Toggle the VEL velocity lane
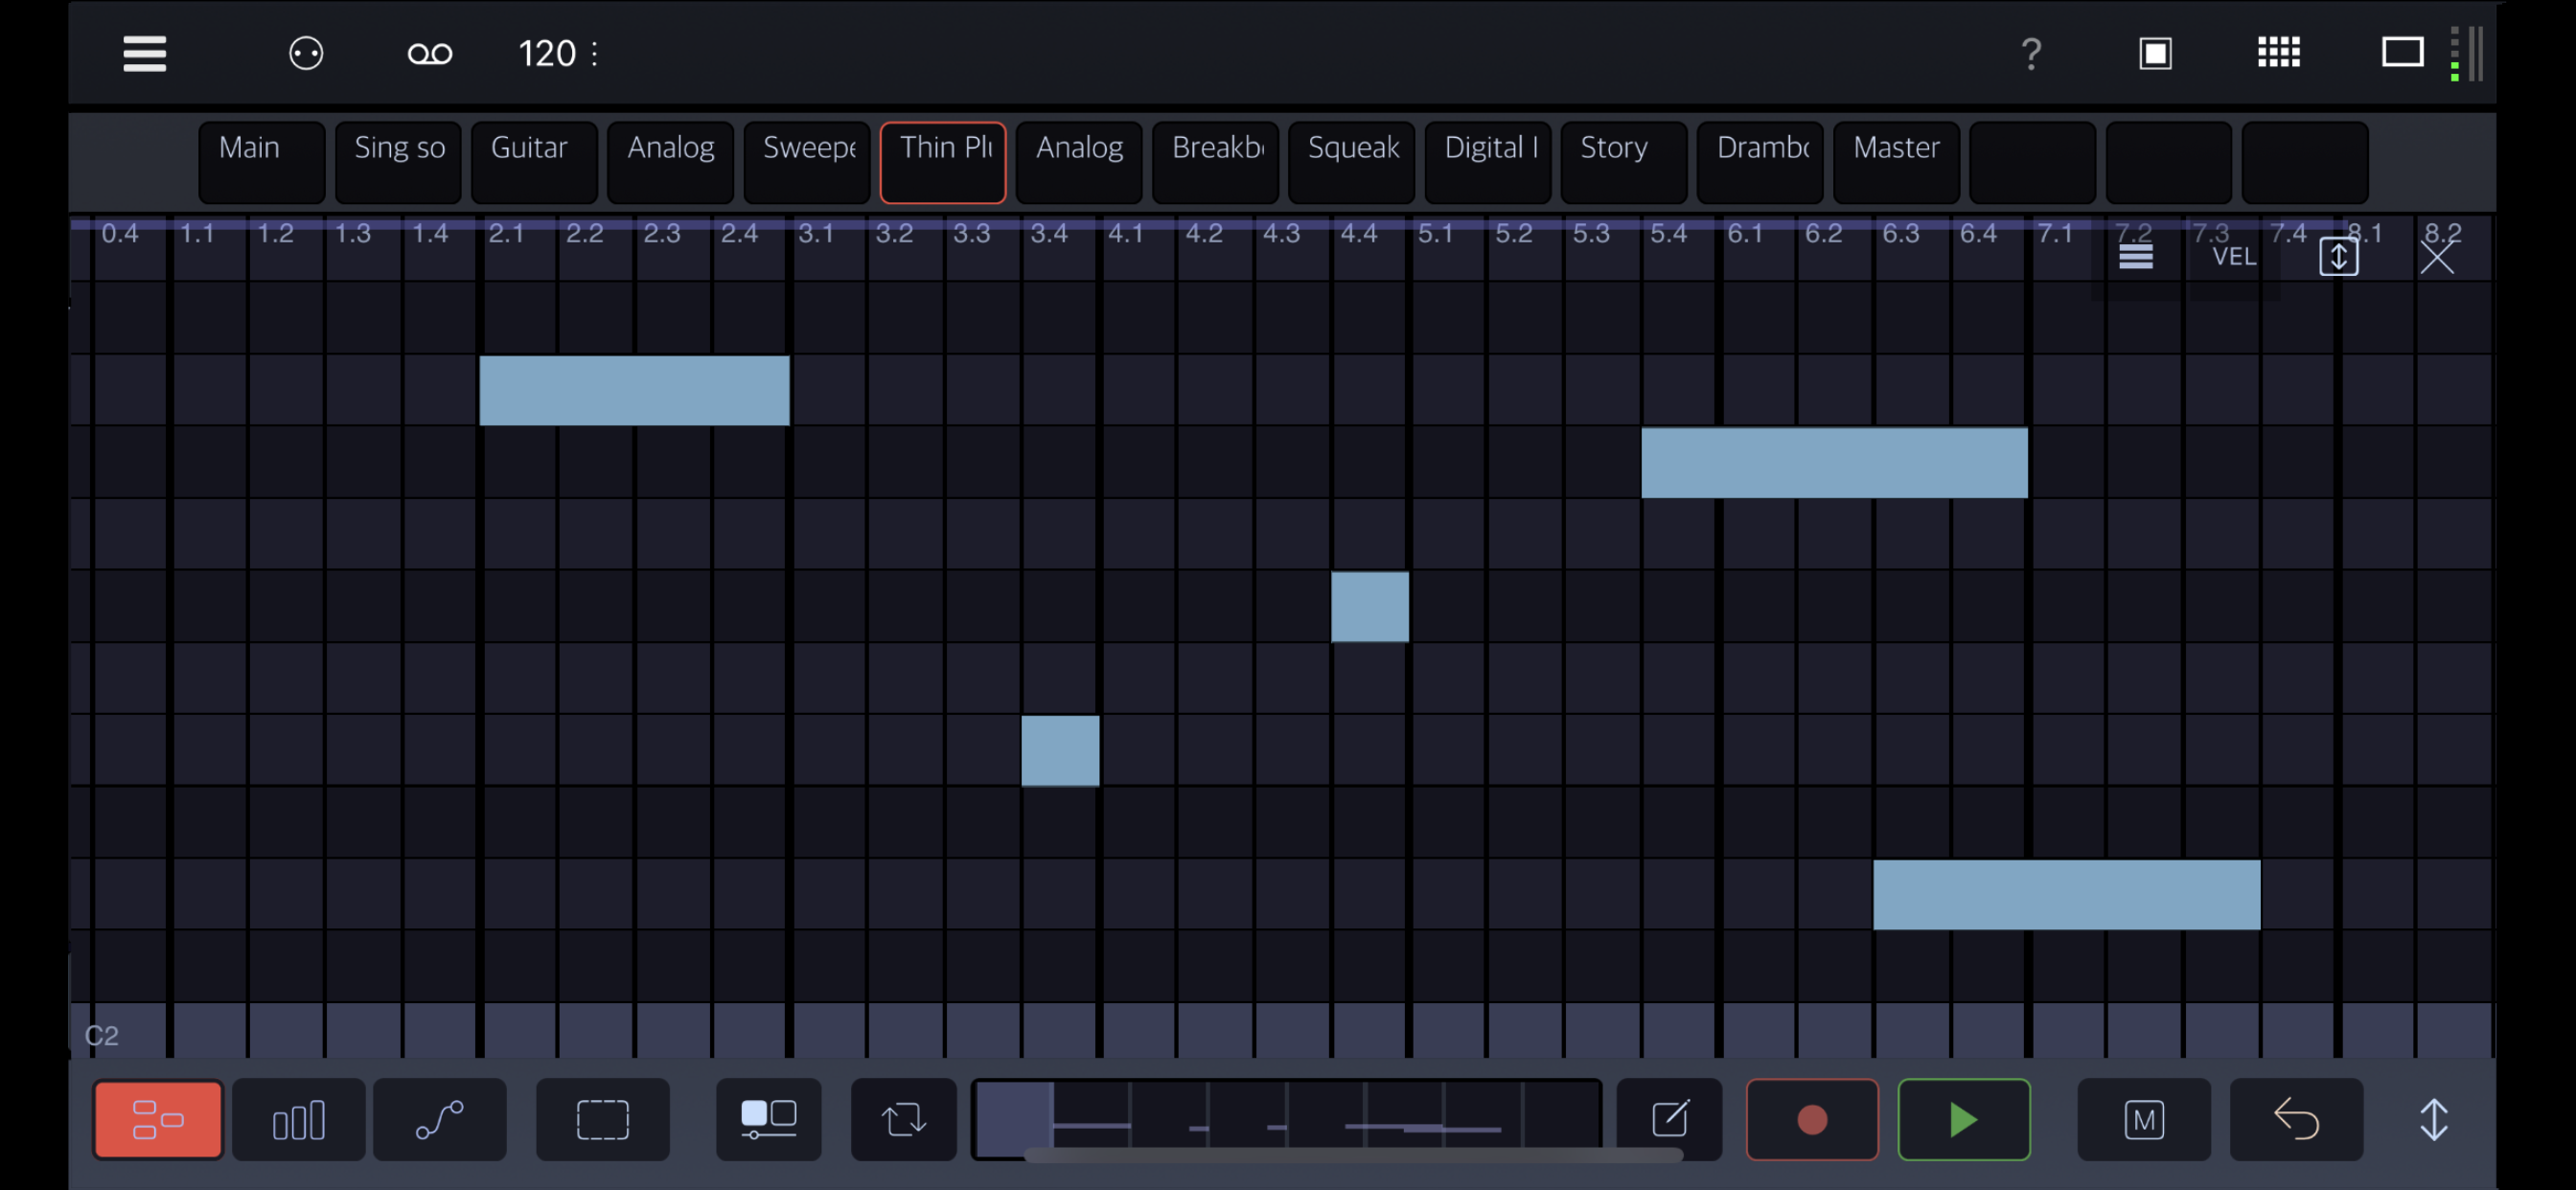The height and width of the screenshot is (1190, 2576). pos(2234,257)
